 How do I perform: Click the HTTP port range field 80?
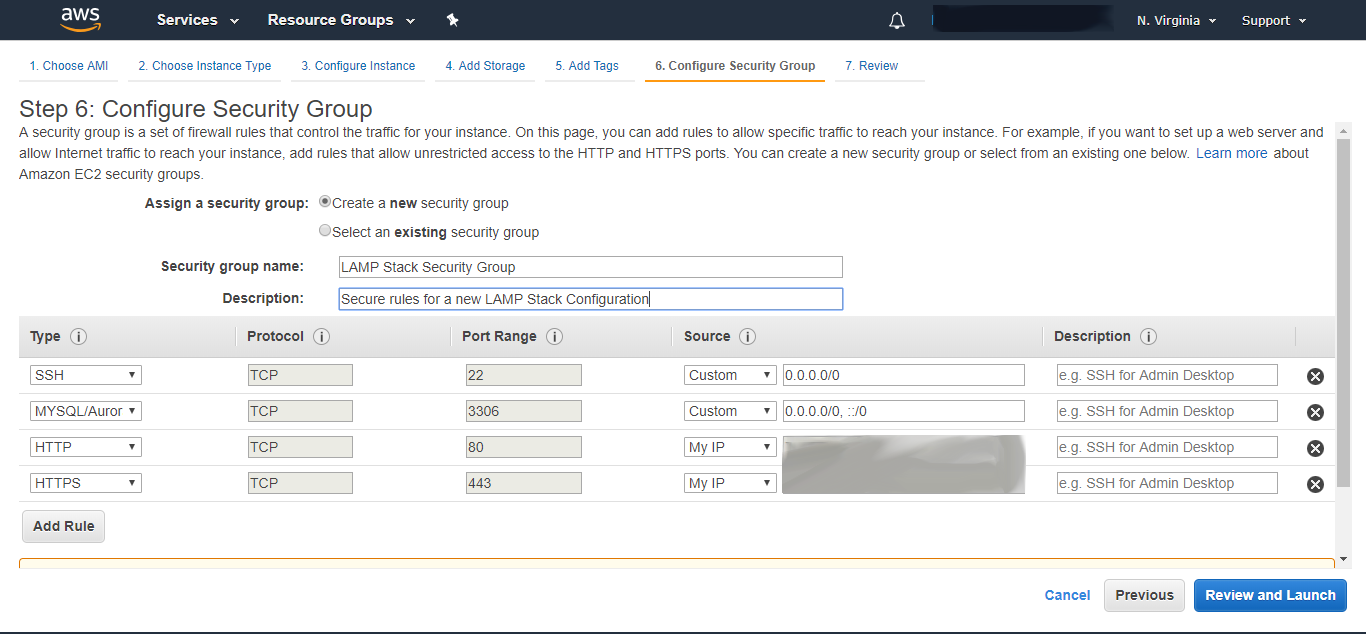point(524,447)
